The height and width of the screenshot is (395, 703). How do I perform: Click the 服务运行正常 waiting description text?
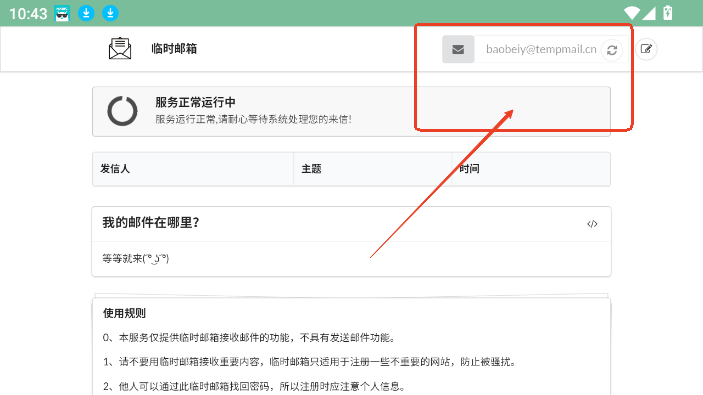tap(253, 119)
